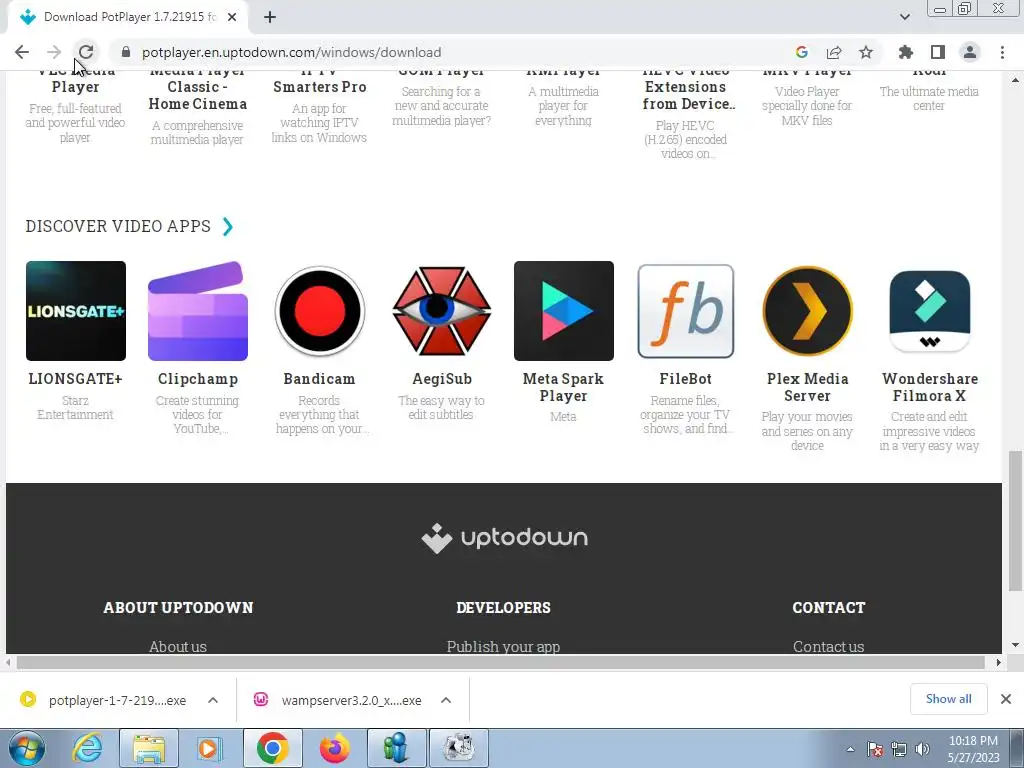The width and height of the screenshot is (1024, 768).
Task: Open the FileBot fb icon
Action: pyautogui.click(x=686, y=311)
